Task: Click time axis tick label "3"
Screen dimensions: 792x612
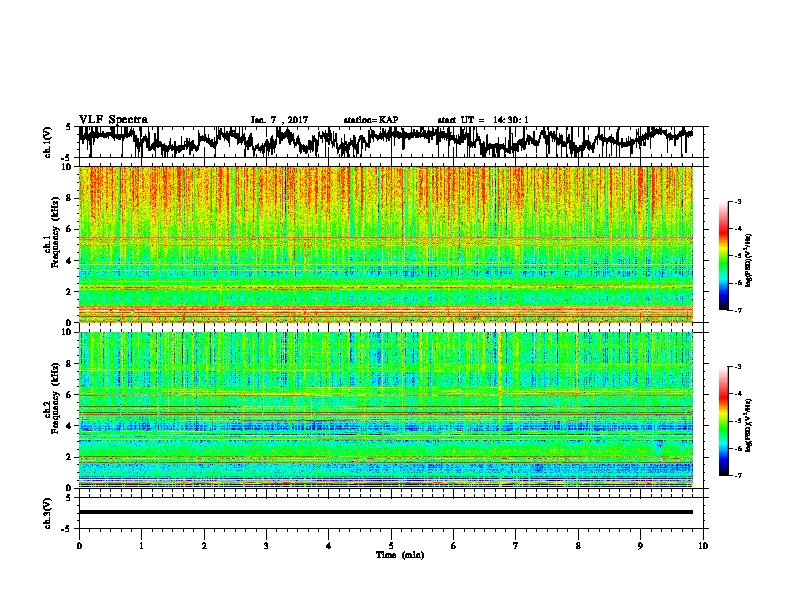Action: coord(266,546)
